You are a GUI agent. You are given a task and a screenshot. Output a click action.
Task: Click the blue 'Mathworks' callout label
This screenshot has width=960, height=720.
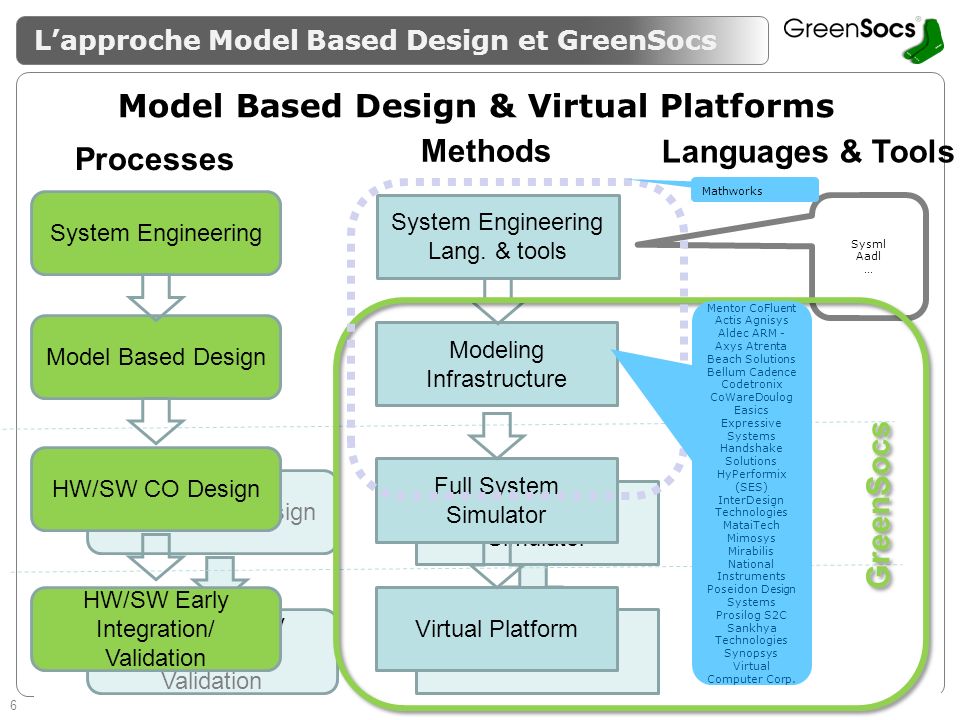(755, 190)
